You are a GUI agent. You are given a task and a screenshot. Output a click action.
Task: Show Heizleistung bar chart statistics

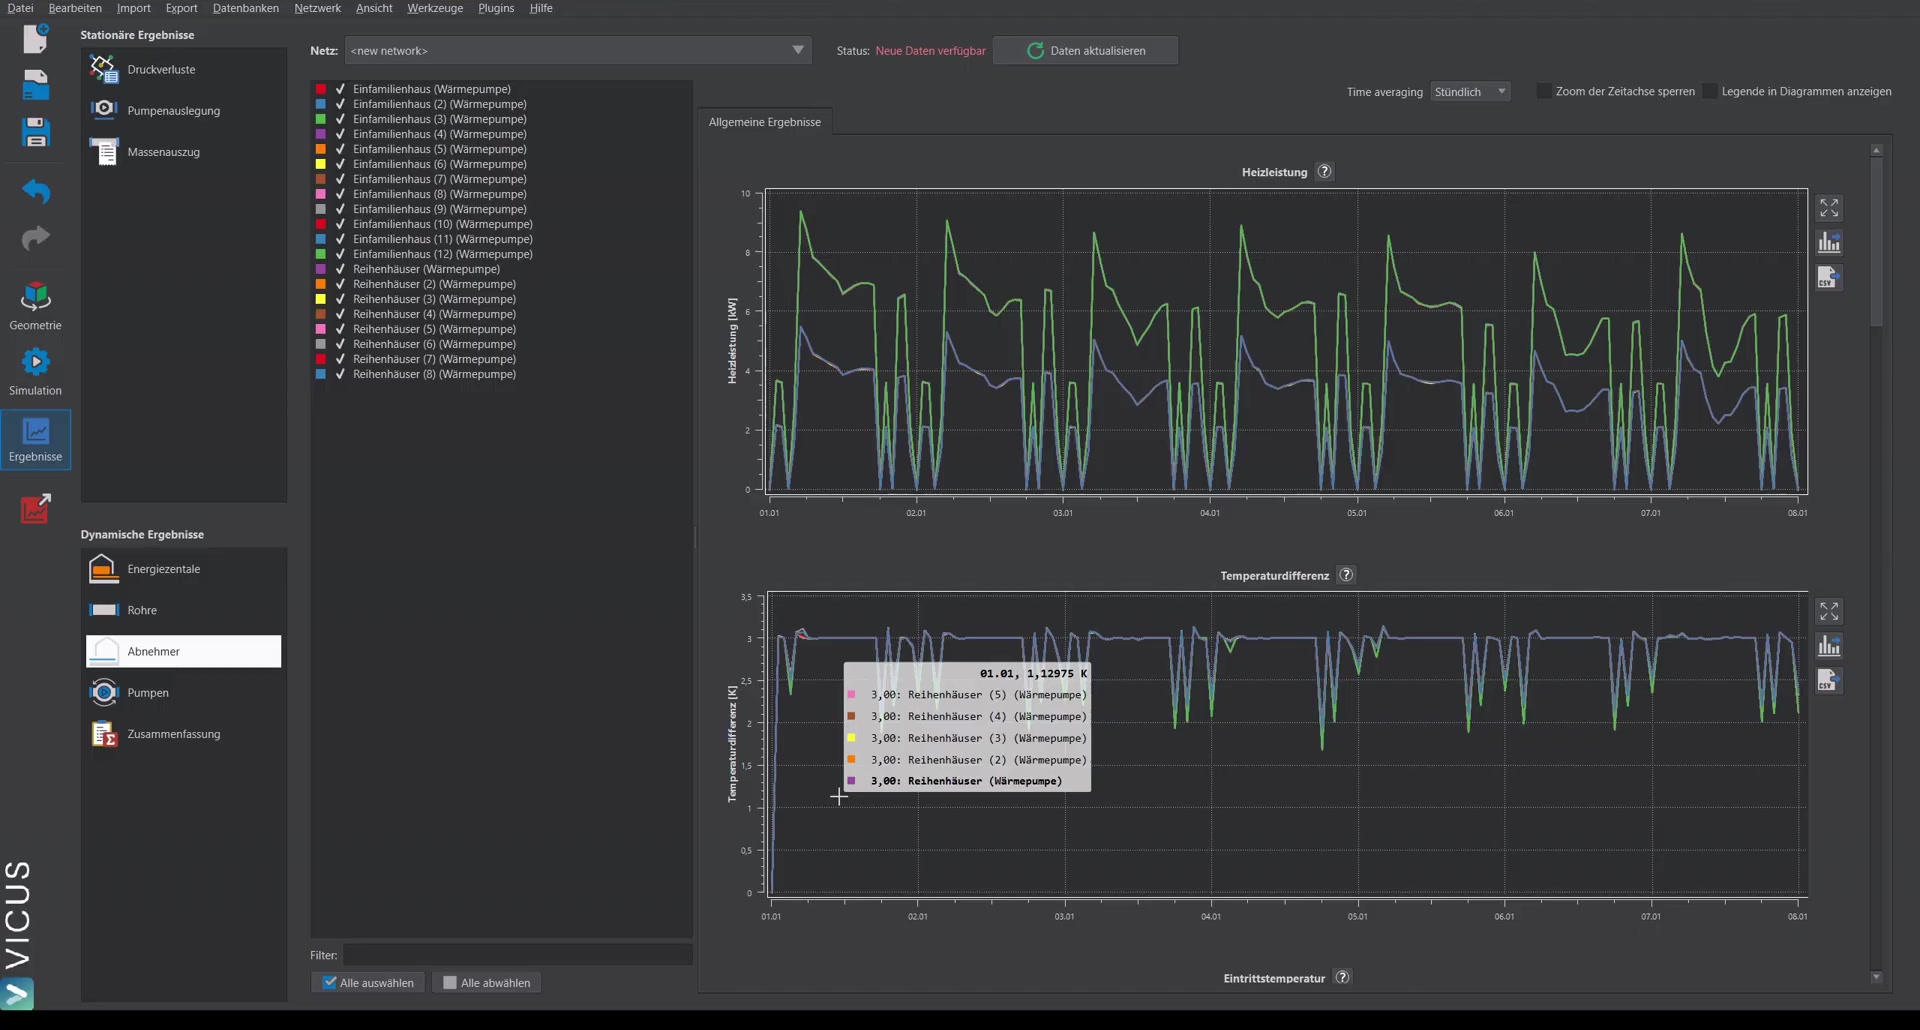(1829, 243)
